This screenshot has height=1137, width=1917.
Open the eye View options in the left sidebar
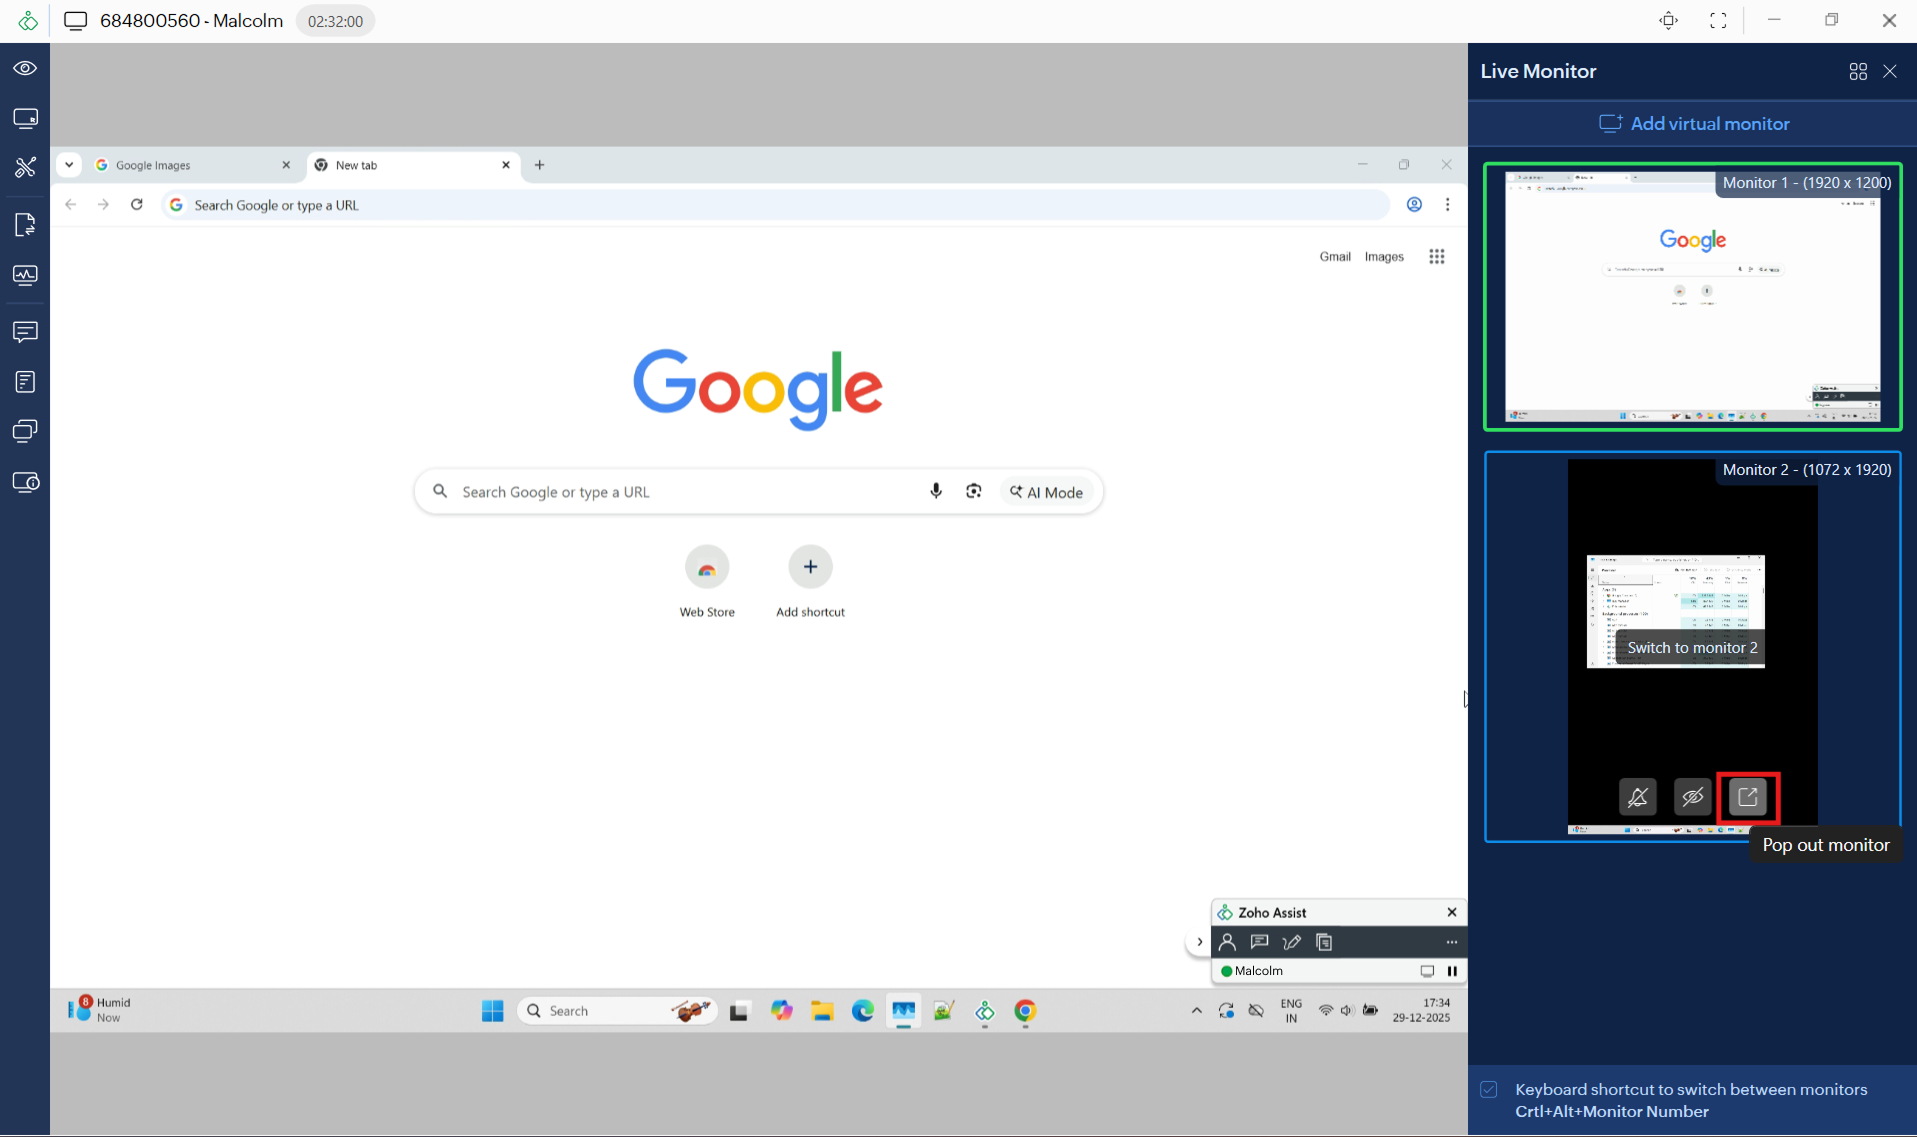pos(25,68)
